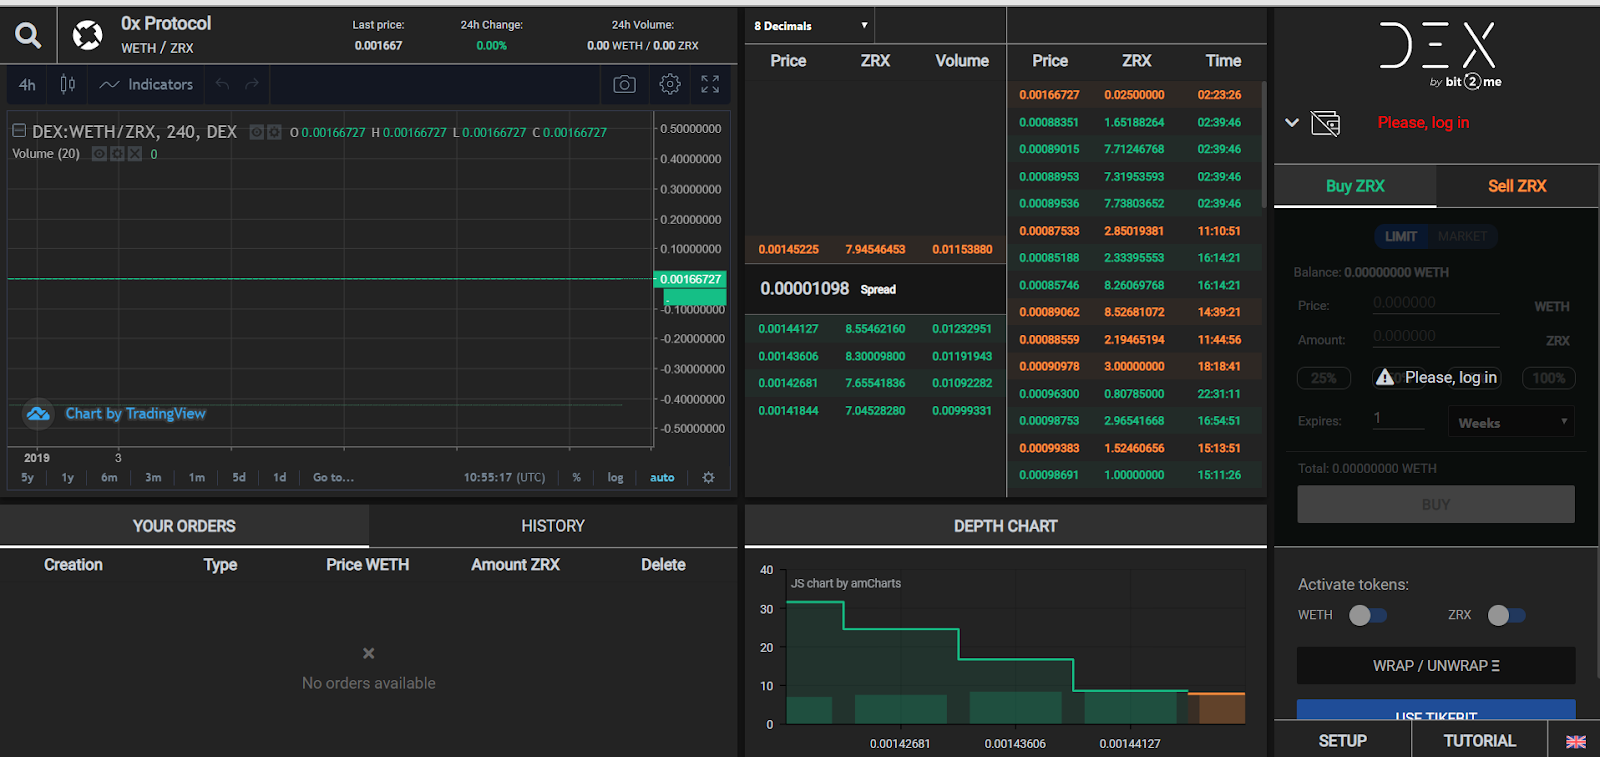Open the Go to... date picker
Image resolution: width=1600 pixels, height=757 pixels.
333,478
